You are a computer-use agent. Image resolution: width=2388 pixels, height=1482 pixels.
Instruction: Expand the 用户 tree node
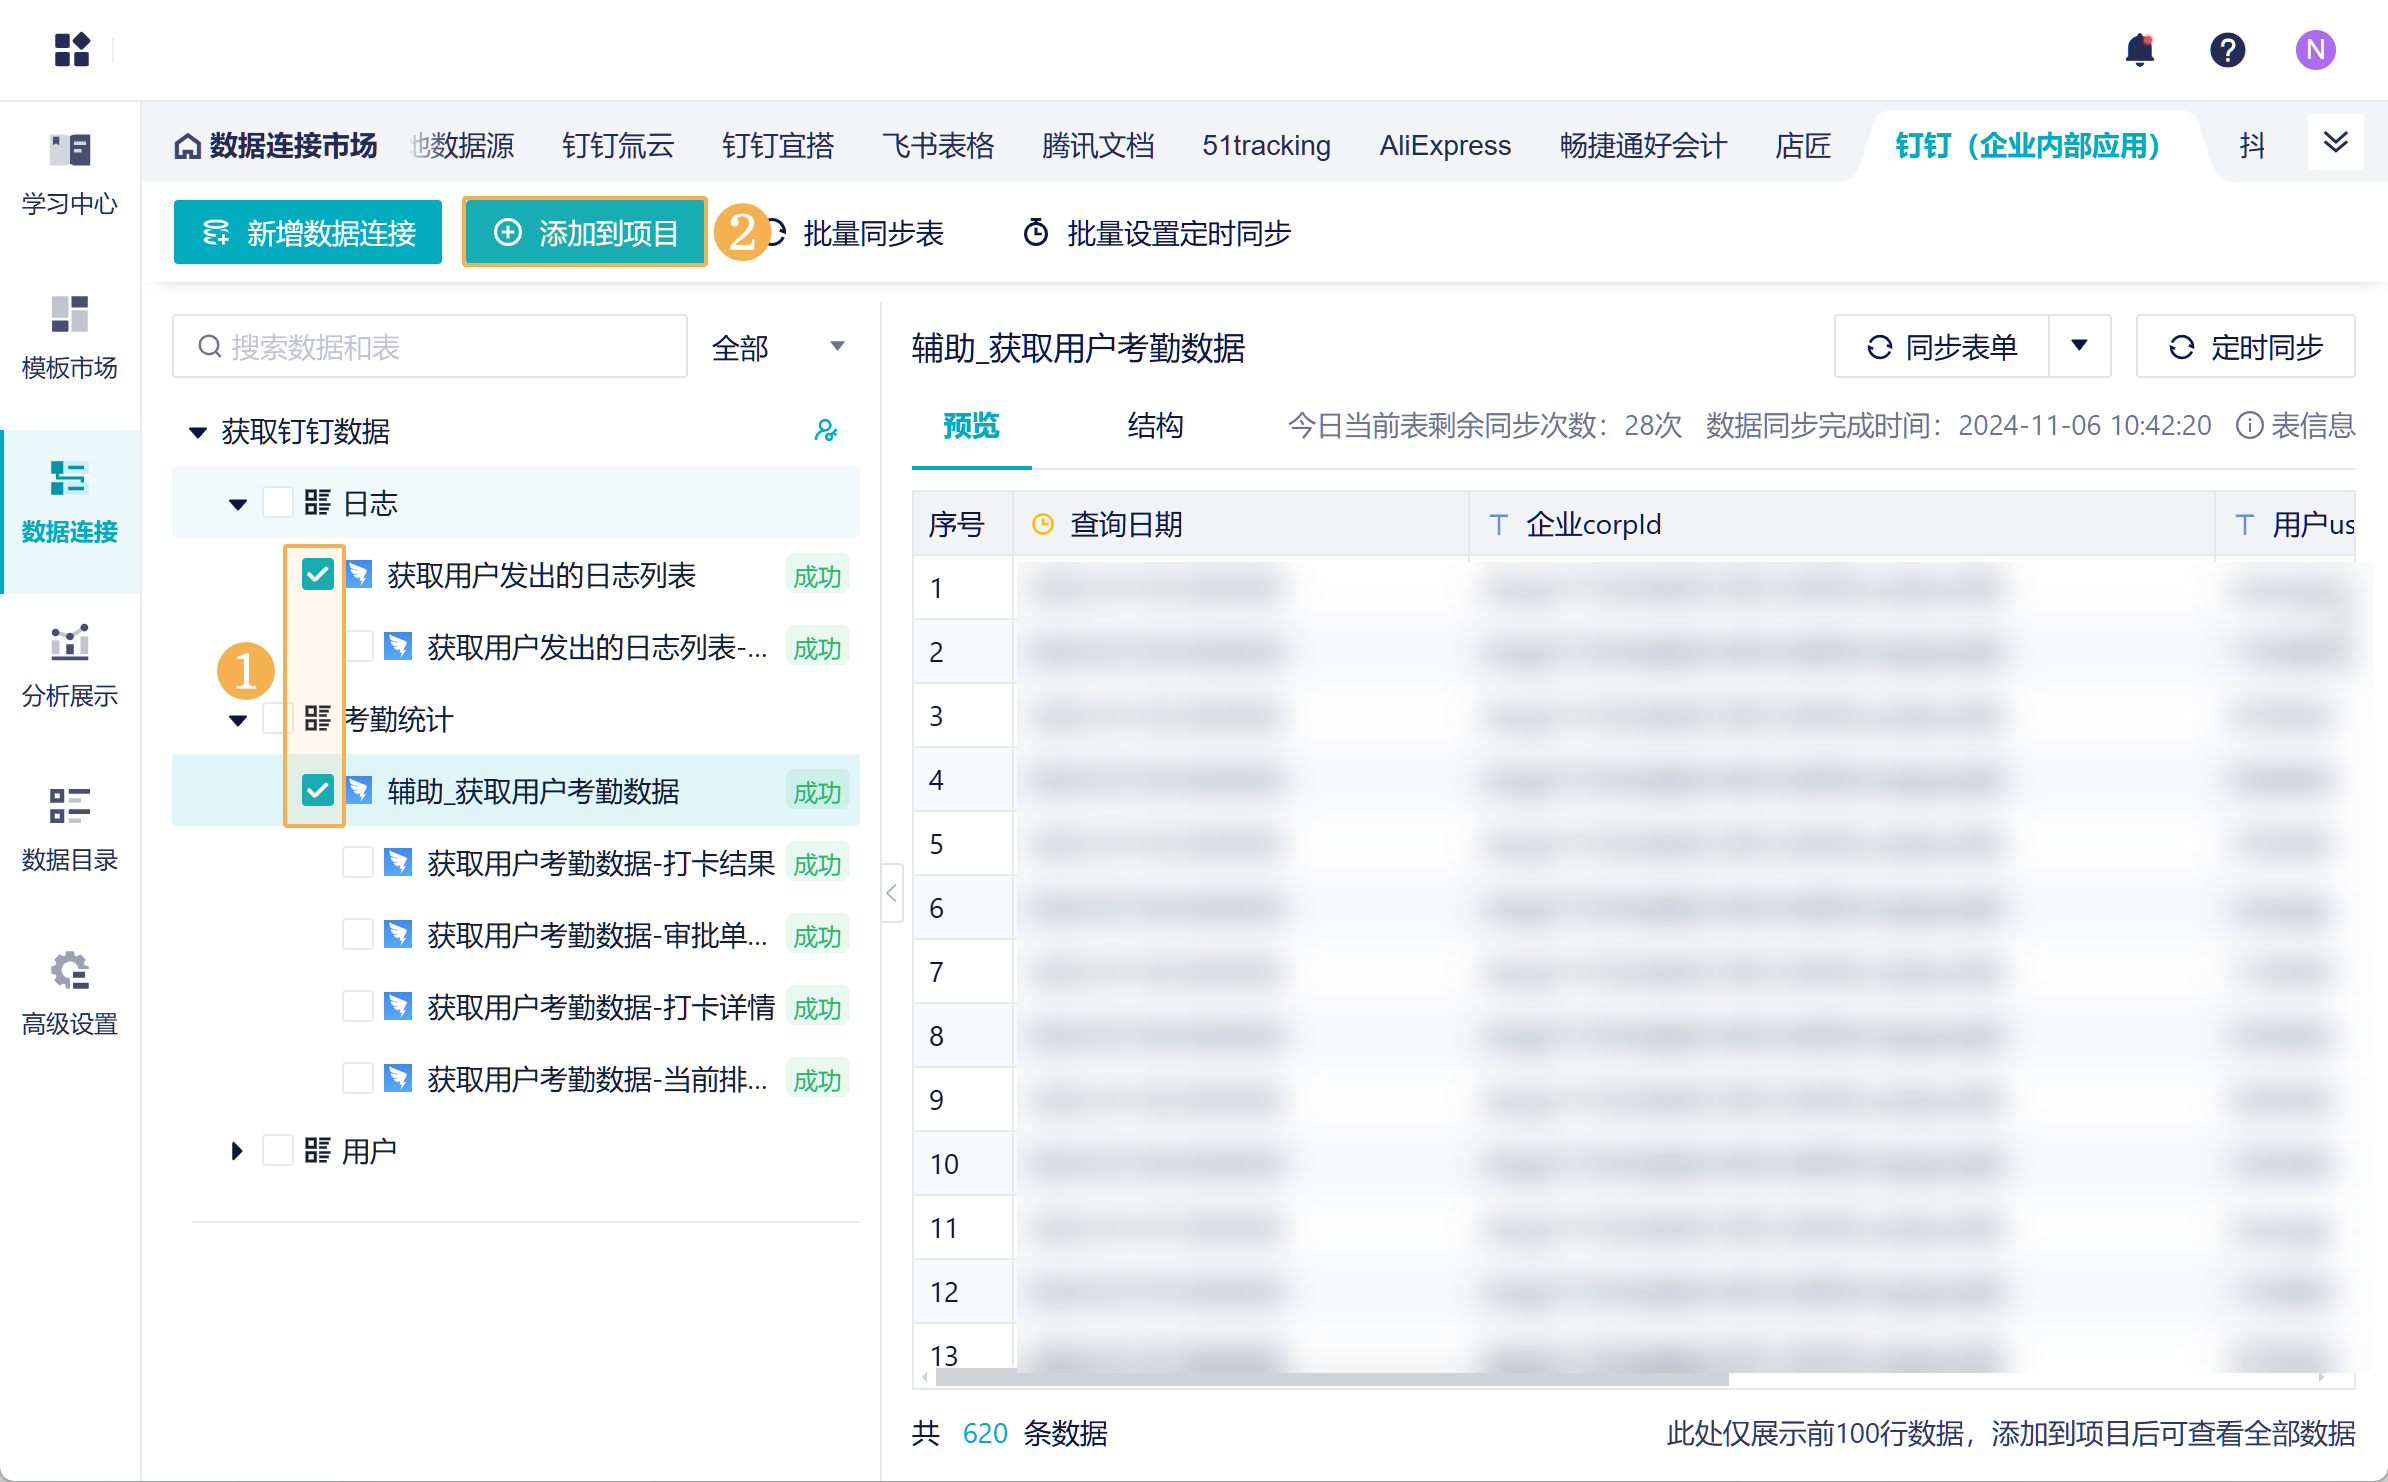[x=236, y=1151]
